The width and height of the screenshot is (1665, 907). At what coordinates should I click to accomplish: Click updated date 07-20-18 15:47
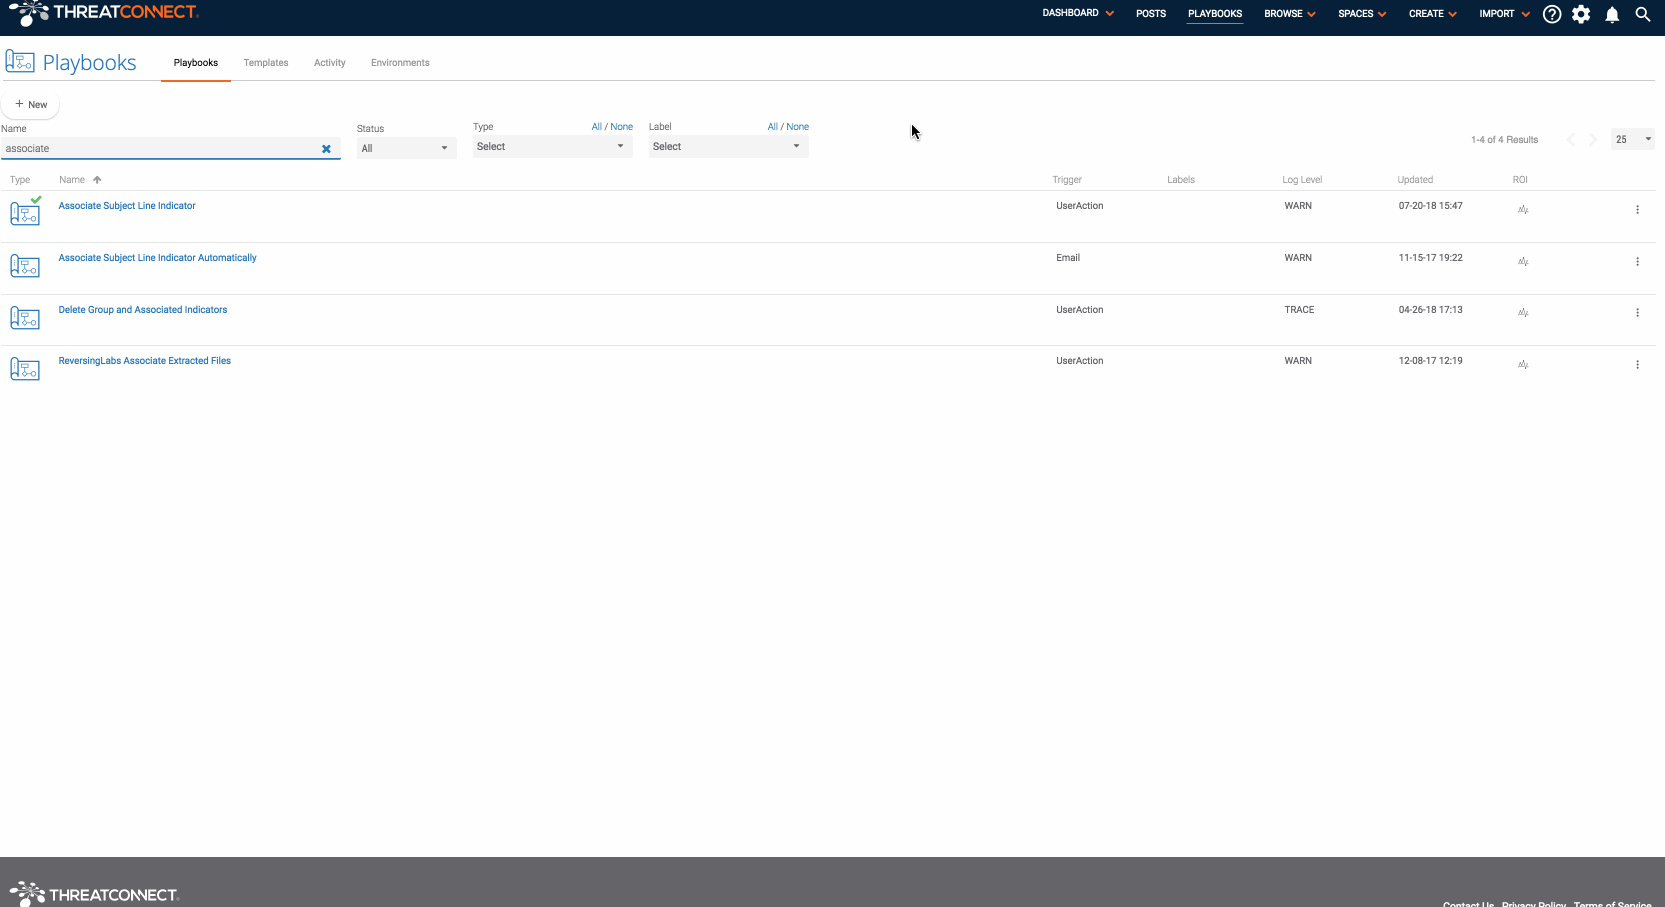[x=1430, y=206]
